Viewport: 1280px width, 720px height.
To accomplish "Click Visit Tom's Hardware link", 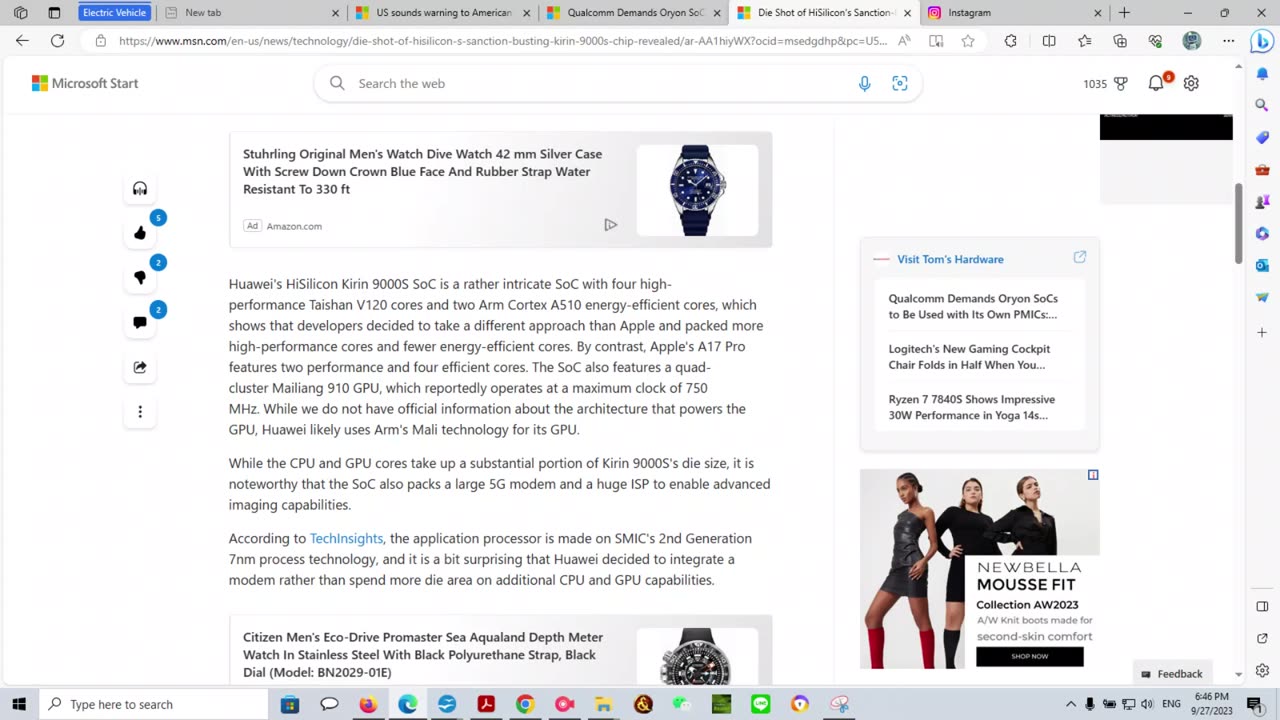I will [950, 259].
